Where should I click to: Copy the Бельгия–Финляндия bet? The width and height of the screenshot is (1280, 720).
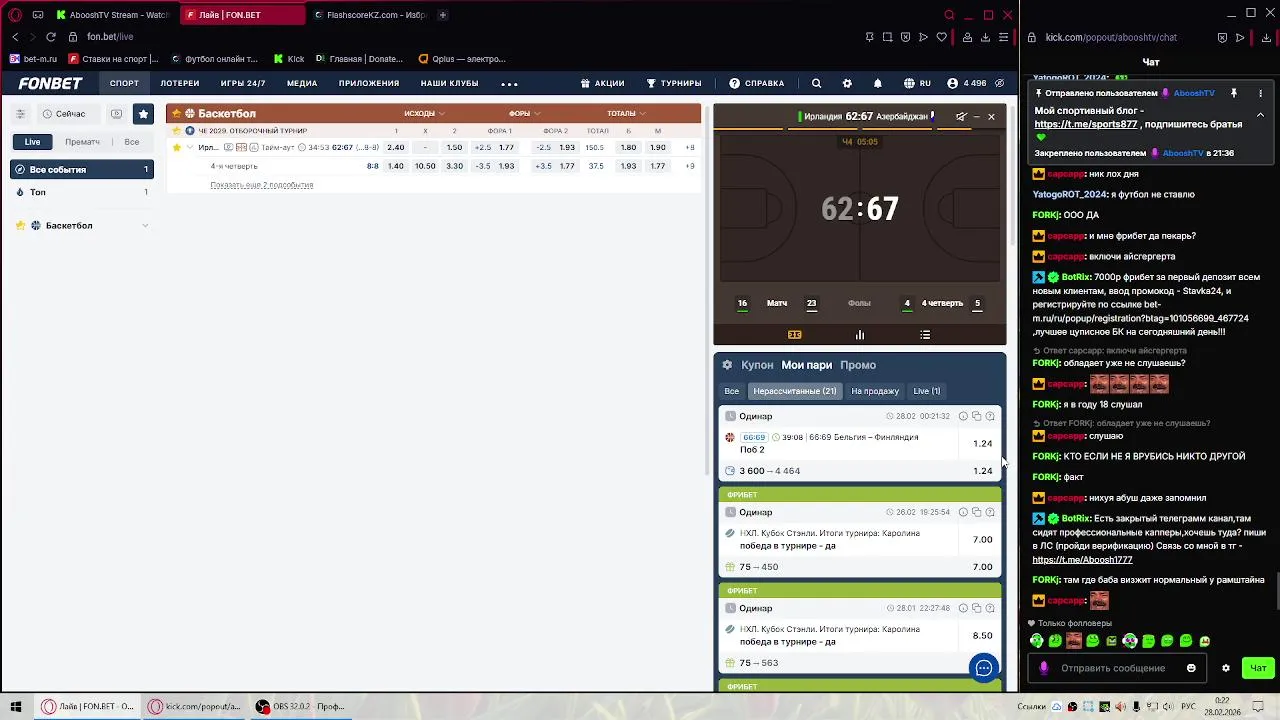977,416
